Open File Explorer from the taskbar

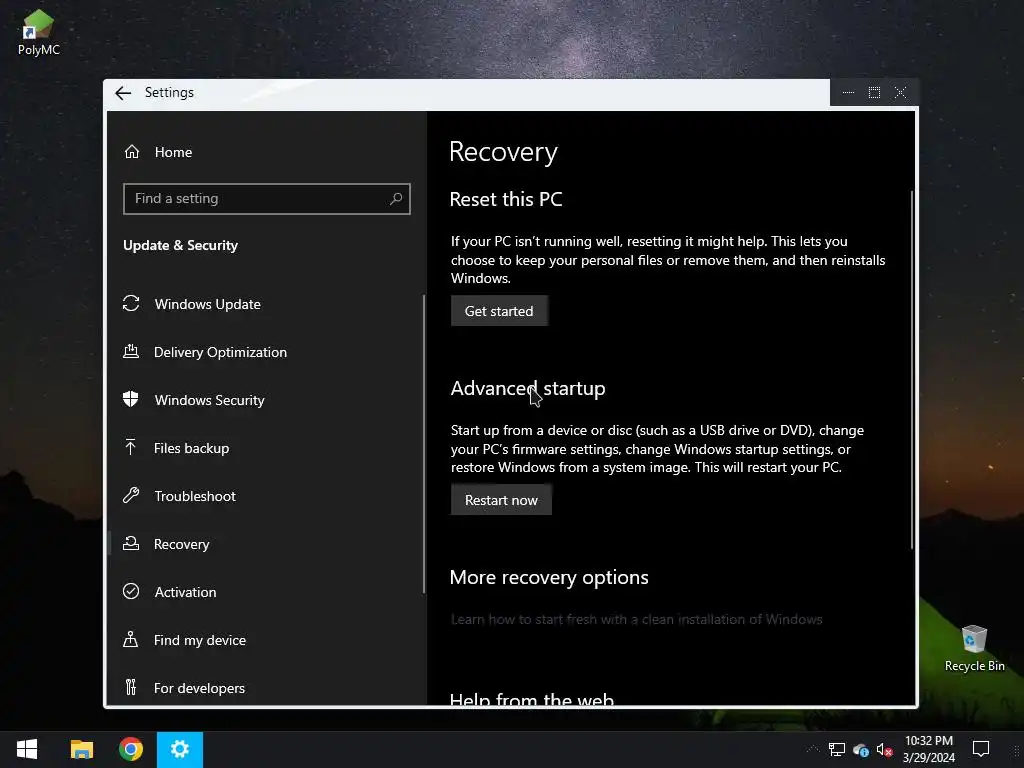point(82,749)
